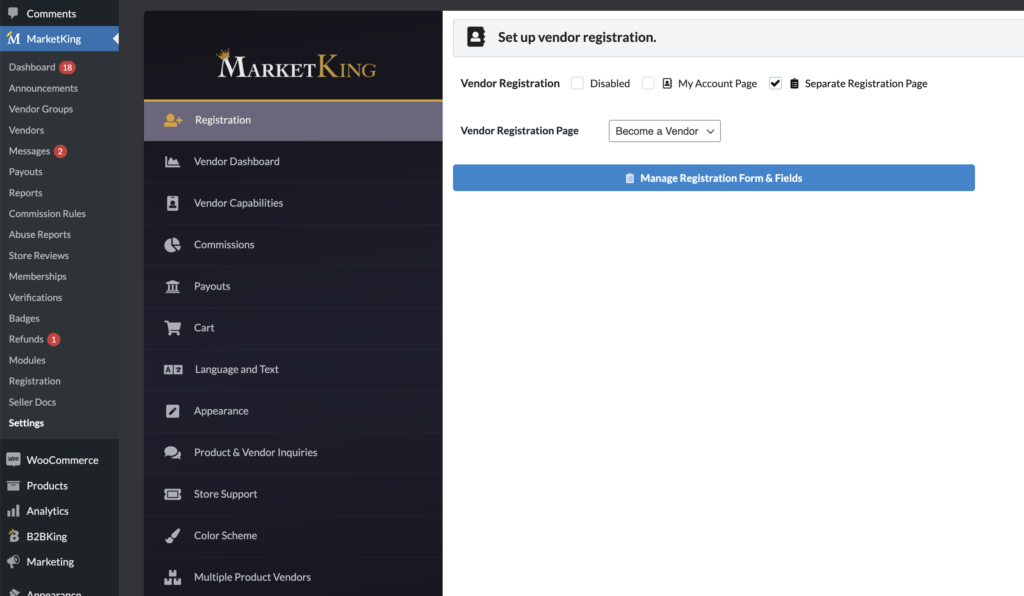This screenshot has width=1024, height=596.
Task: Open Abuse Reports in sidebar
Action: [40, 234]
